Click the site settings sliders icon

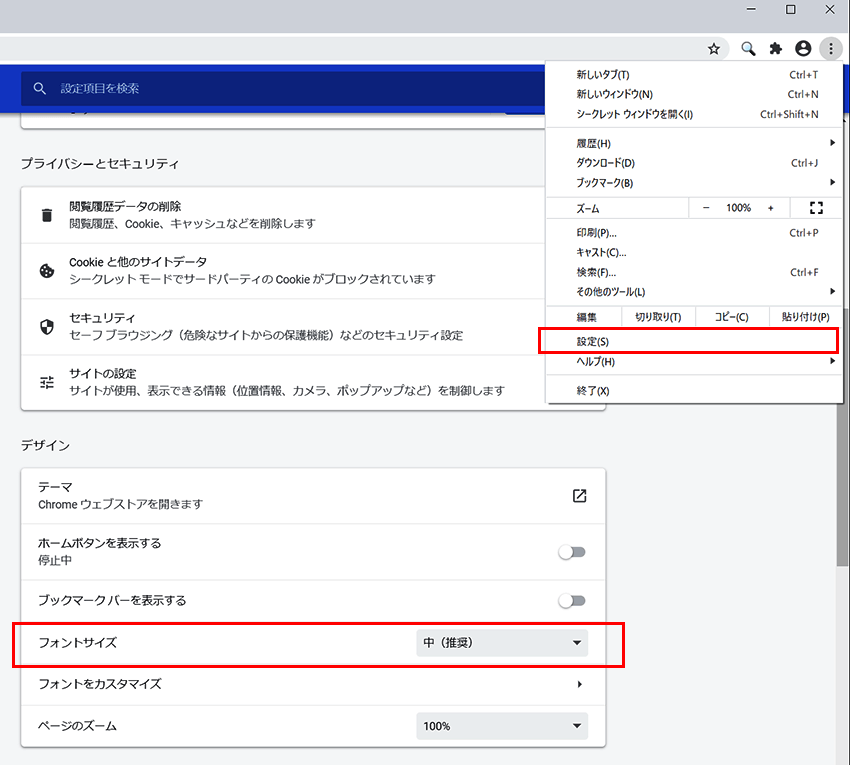(47, 382)
